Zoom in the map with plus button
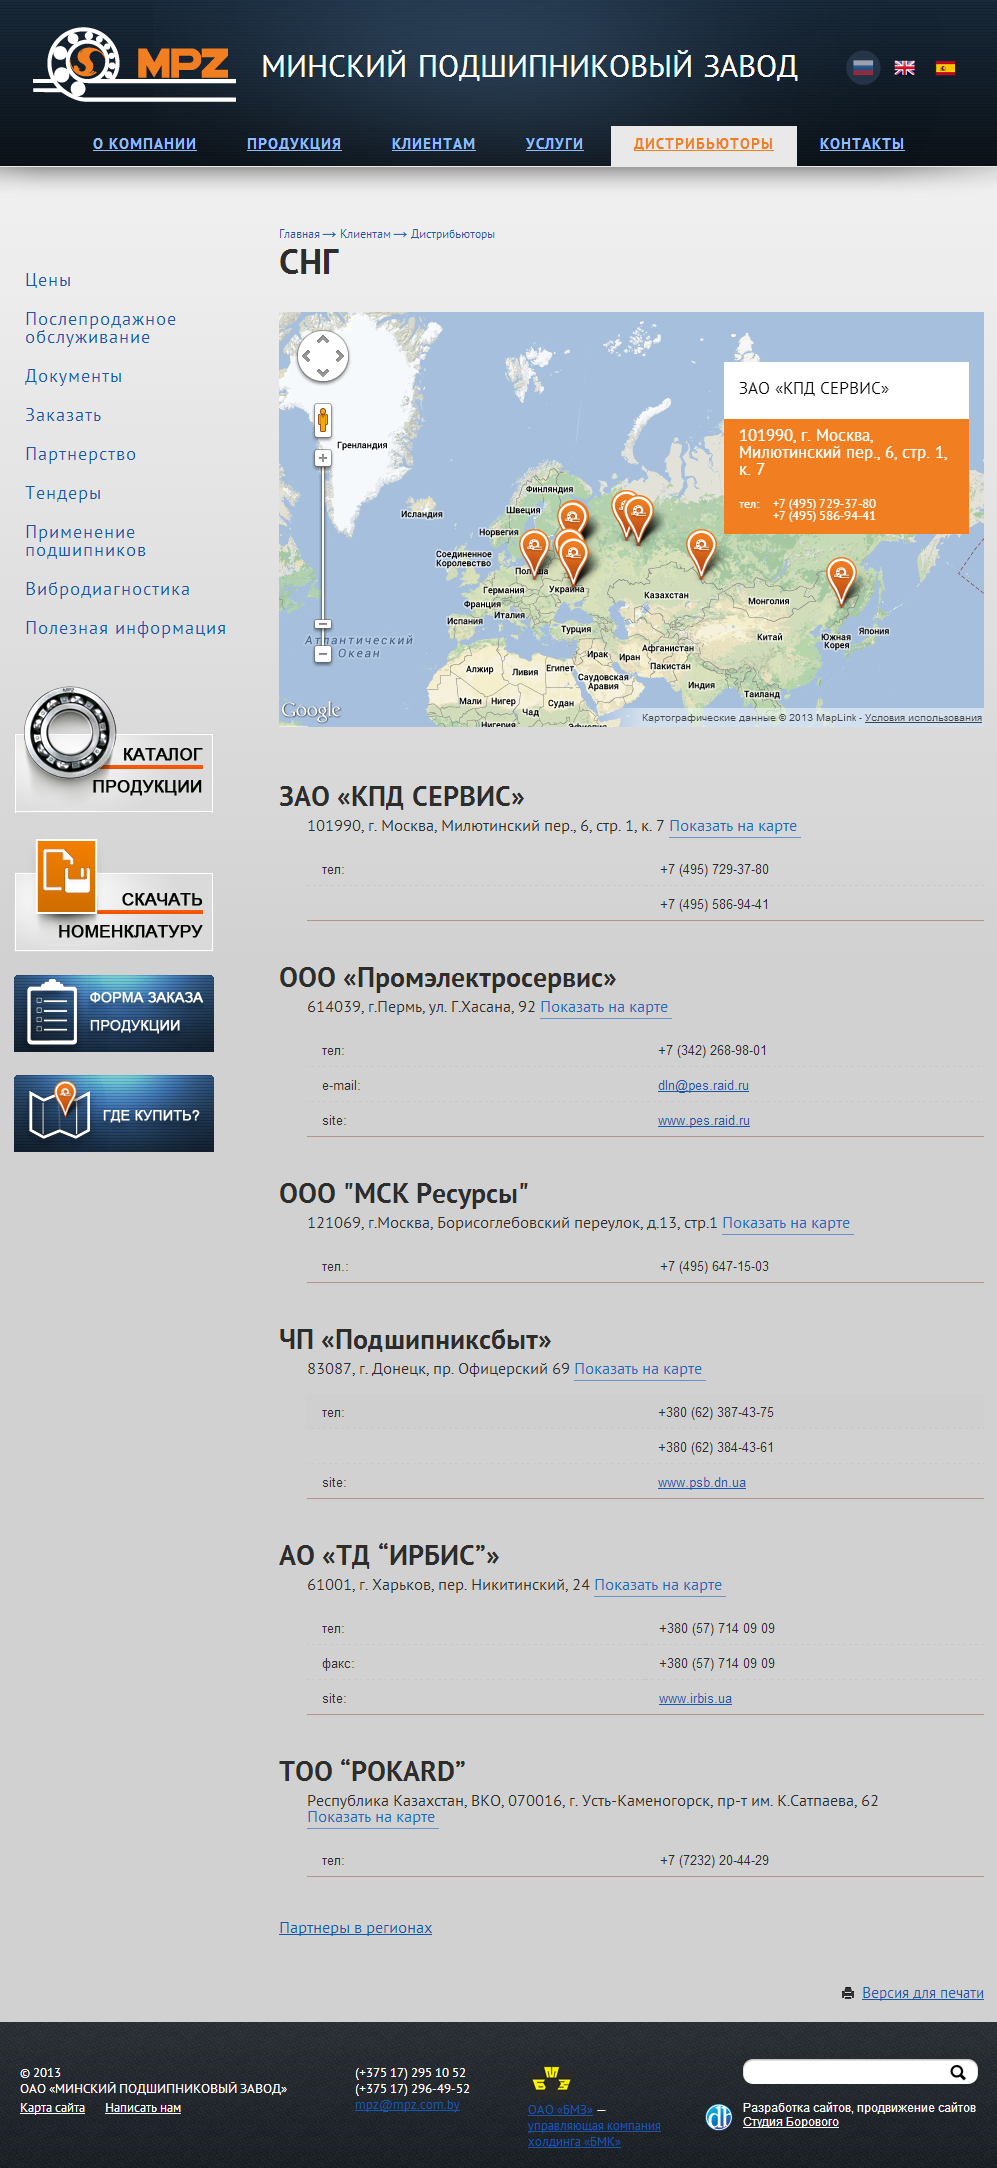 pyautogui.click(x=323, y=458)
